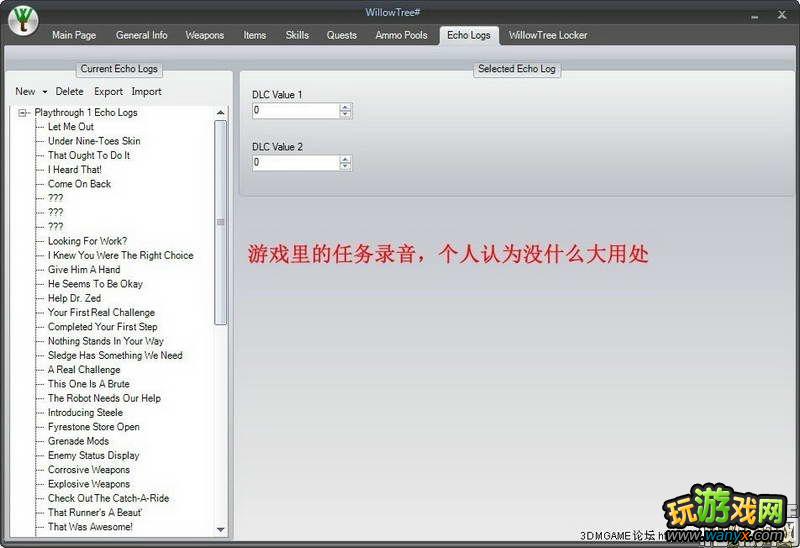Select Playthrough 1 Echo Logs root
Image resolution: width=800 pixels, height=548 pixels.
point(86,112)
